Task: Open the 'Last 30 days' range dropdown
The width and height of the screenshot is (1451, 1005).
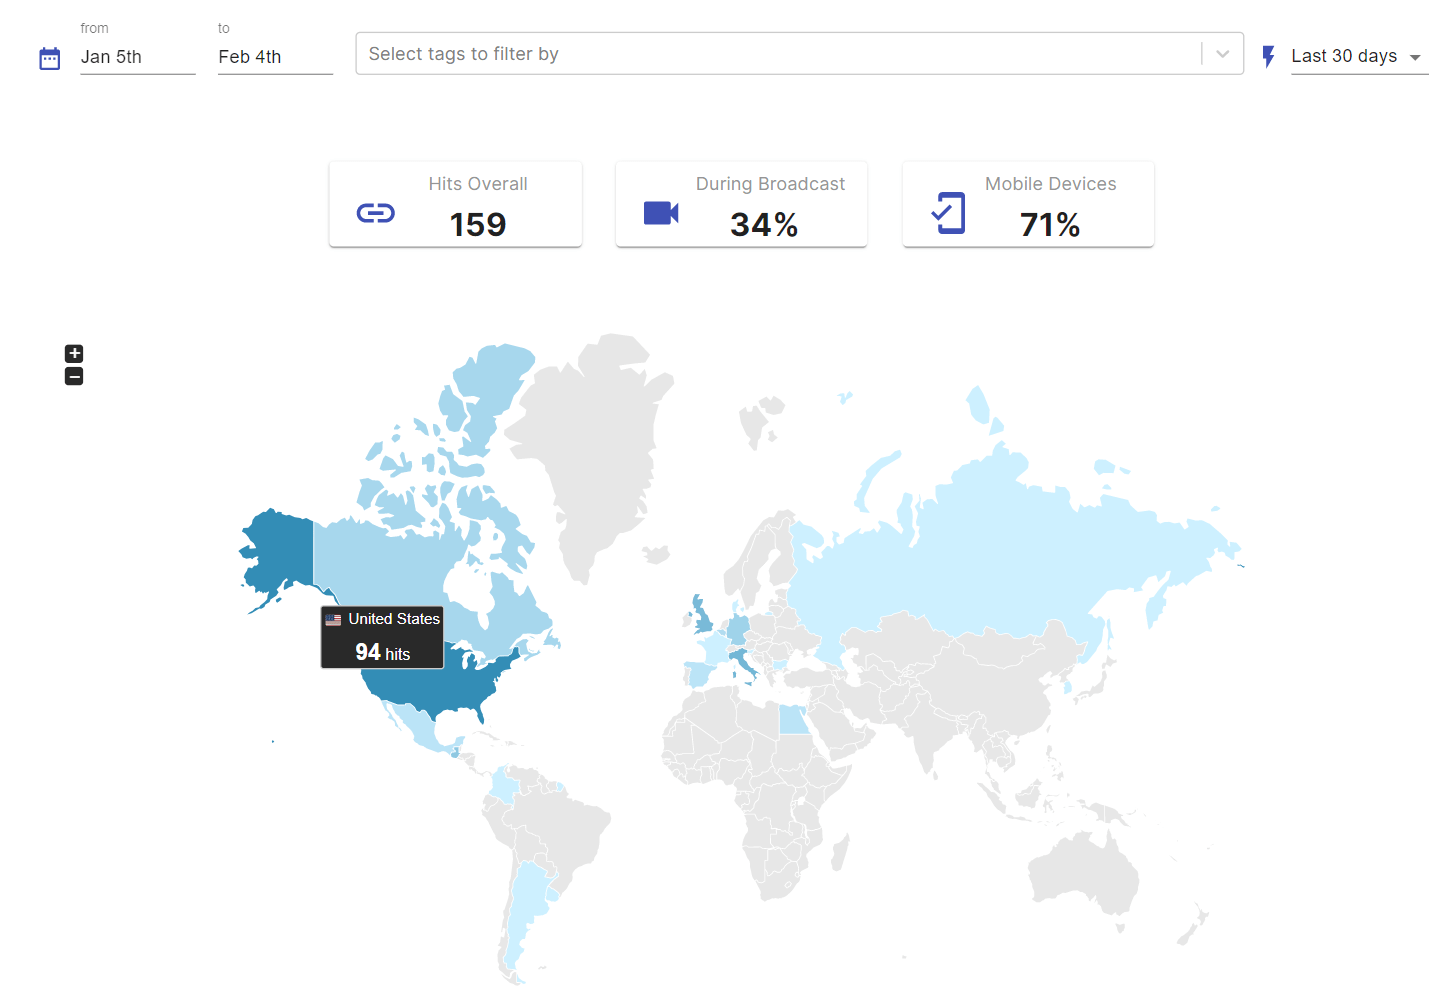Action: pos(1359,57)
